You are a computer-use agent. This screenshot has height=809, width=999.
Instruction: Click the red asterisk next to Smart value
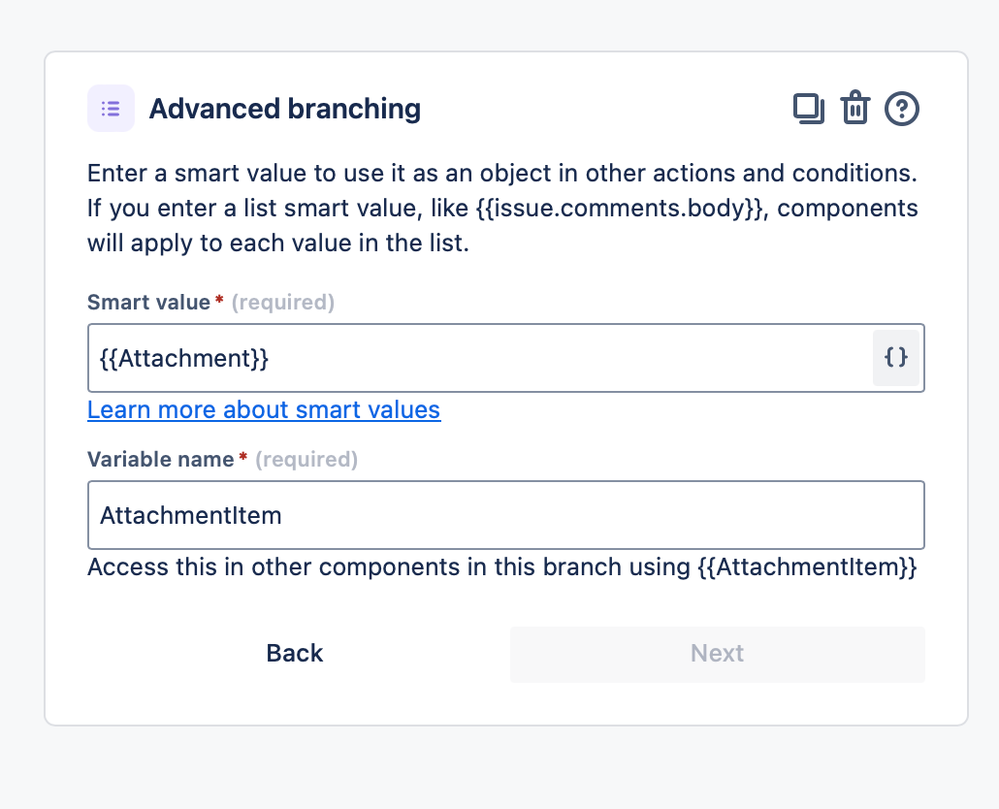(x=219, y=300)
